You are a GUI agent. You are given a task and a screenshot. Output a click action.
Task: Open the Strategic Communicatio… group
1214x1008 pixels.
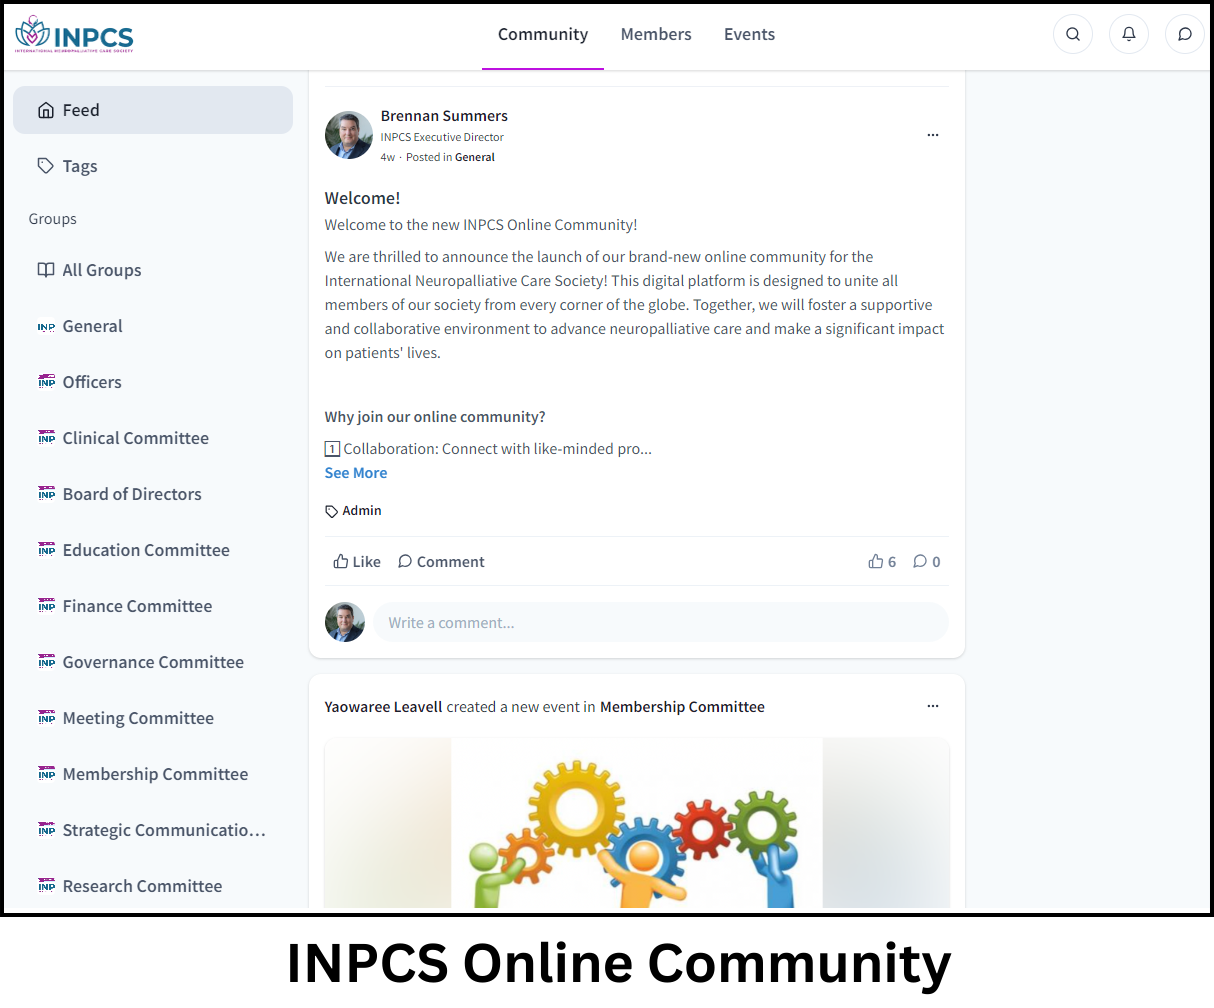pyautogui.click(x=153, y=830)
